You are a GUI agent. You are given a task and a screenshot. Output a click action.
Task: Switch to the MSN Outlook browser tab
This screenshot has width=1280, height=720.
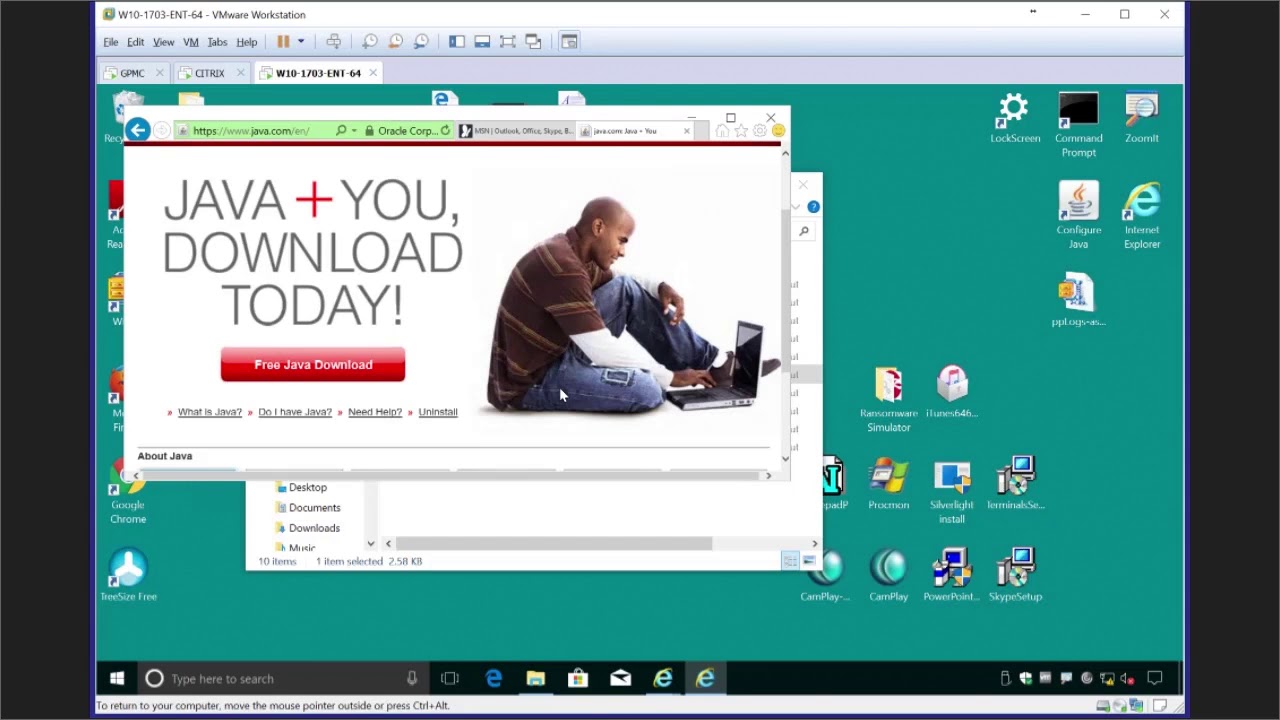pos(516,131)
